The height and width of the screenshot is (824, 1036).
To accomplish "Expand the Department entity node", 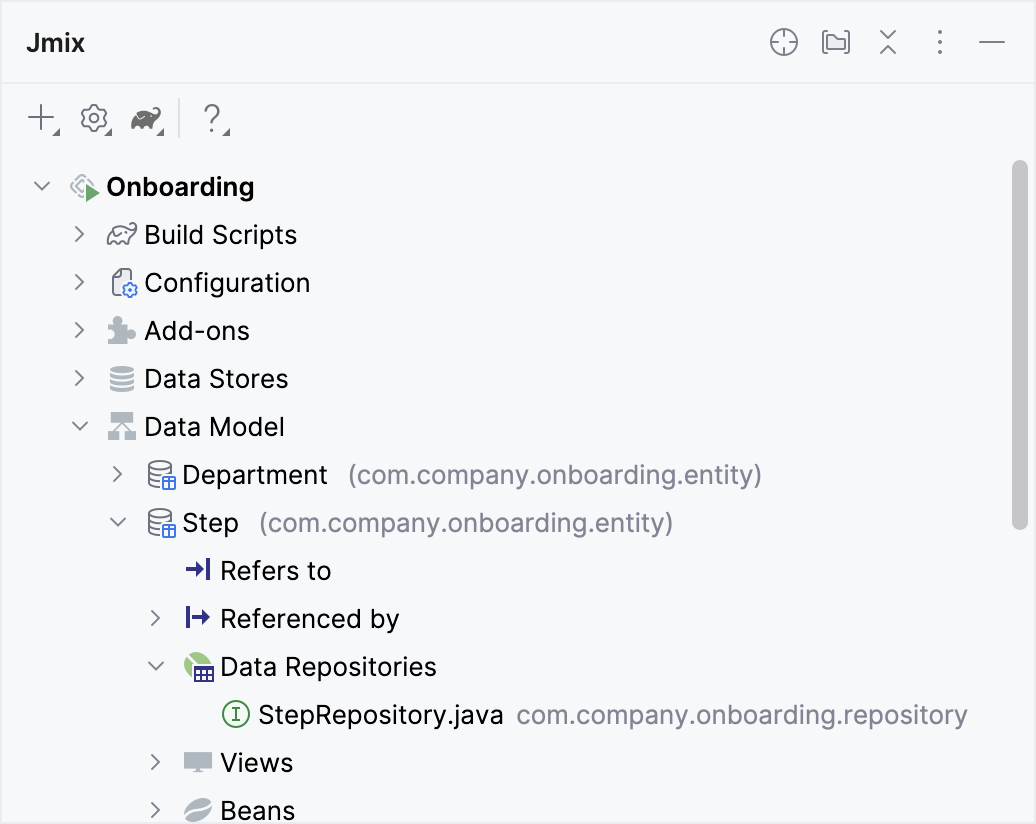I will (x=118, y=474).
